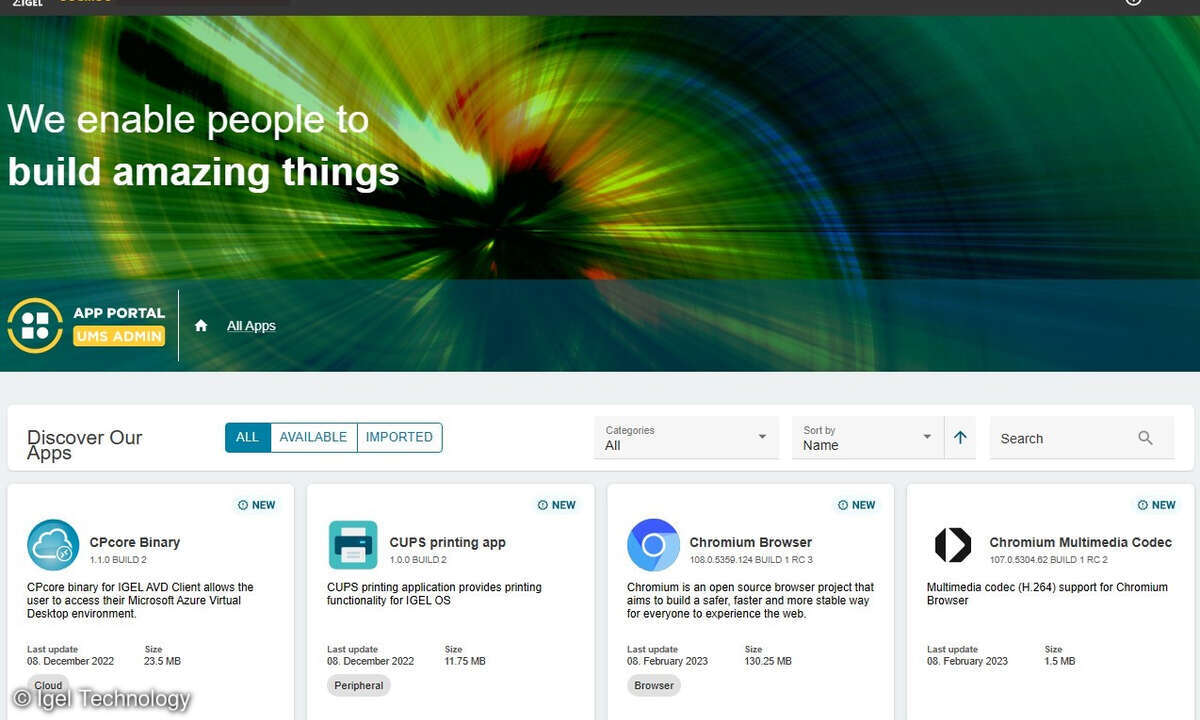The height and width of the screenshot is (720, 1200).
Task: Click the search magnifier icon
Action: (1146, 438)
